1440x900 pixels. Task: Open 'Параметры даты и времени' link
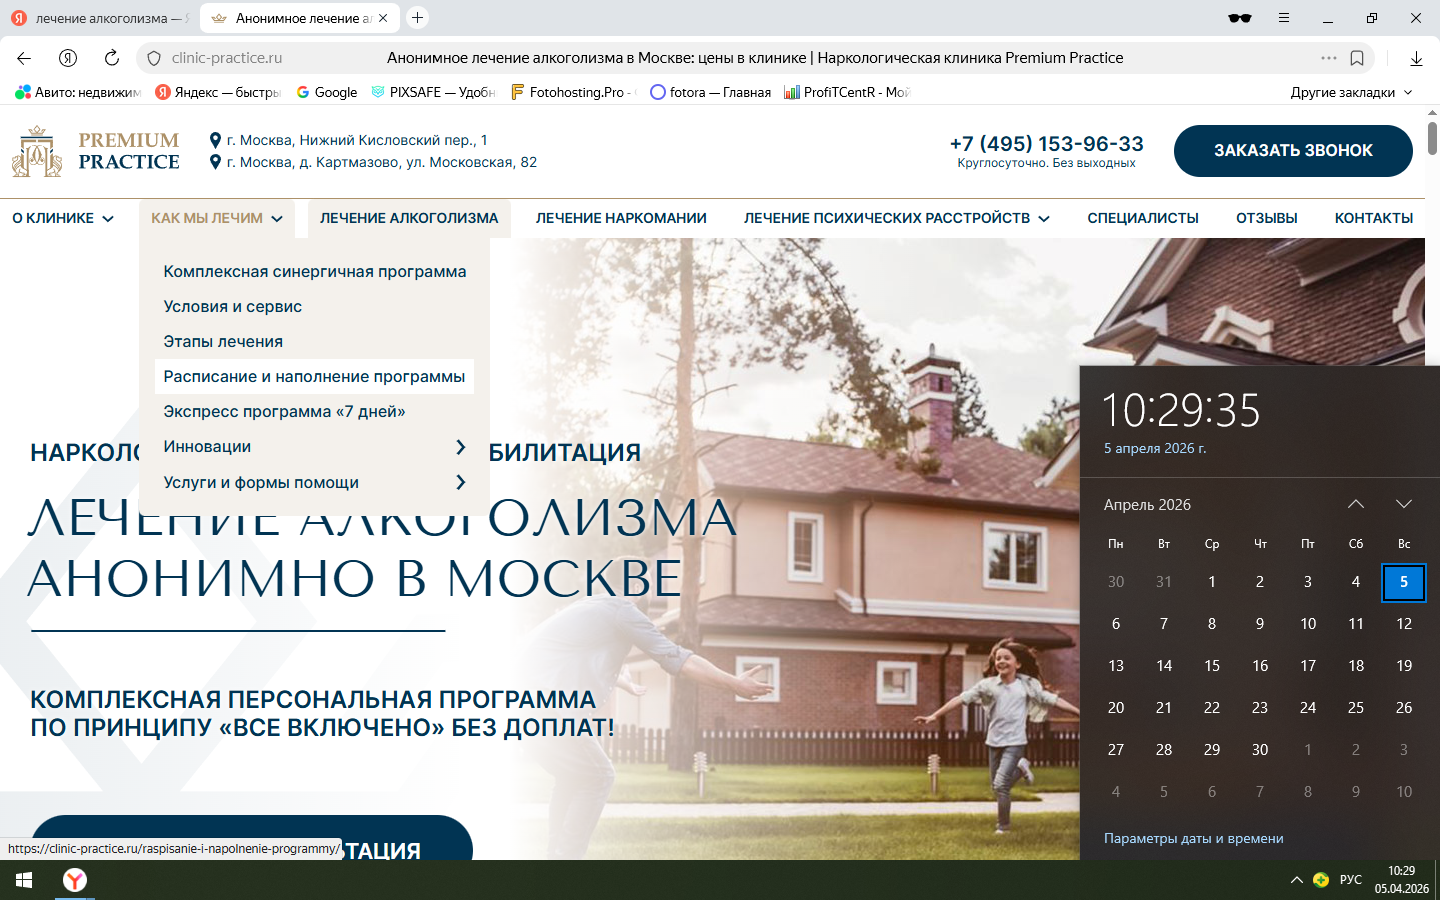point(1194,839)
